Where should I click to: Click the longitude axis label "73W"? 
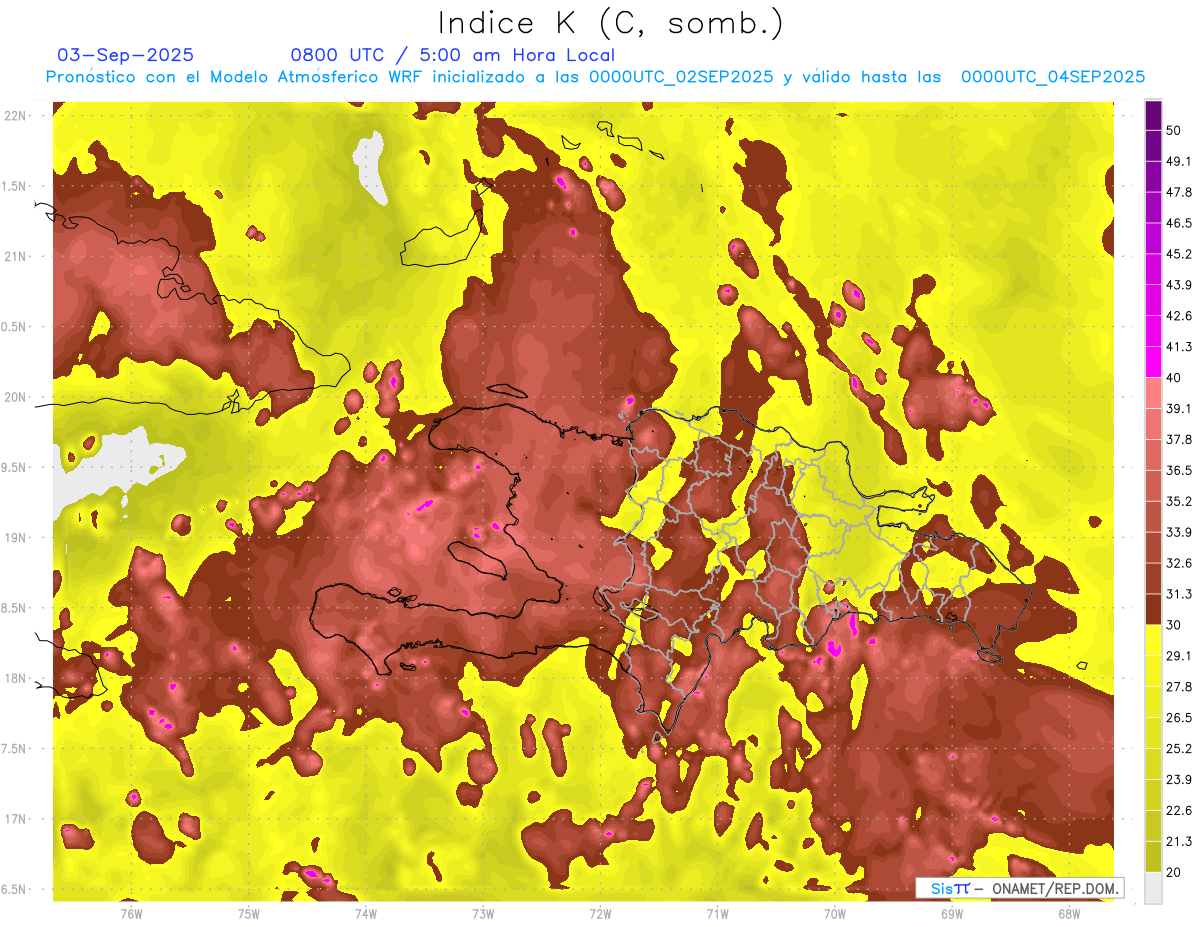[x=483, y=913]
